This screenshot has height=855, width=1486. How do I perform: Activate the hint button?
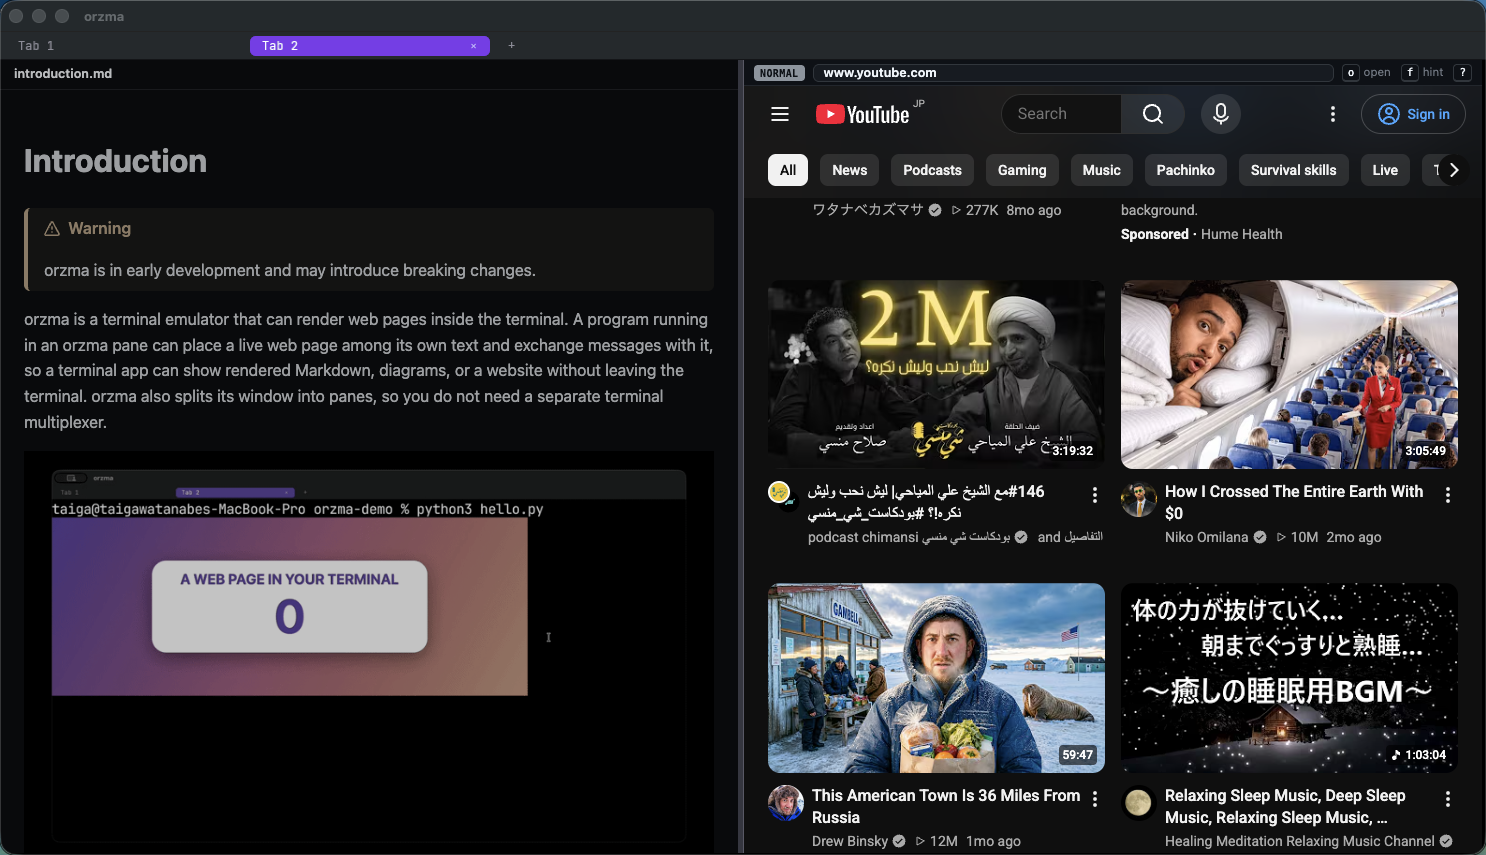1423,73
